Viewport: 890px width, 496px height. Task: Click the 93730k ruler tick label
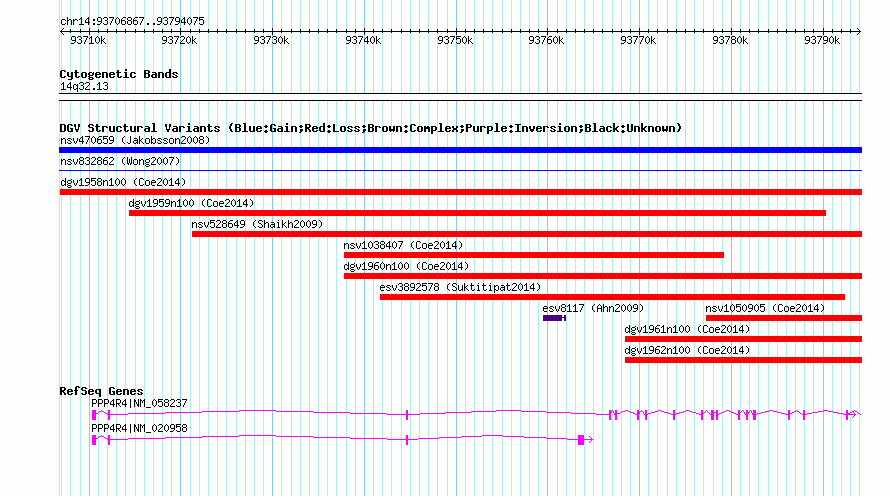pyautogui.click(x=271, y=40)
